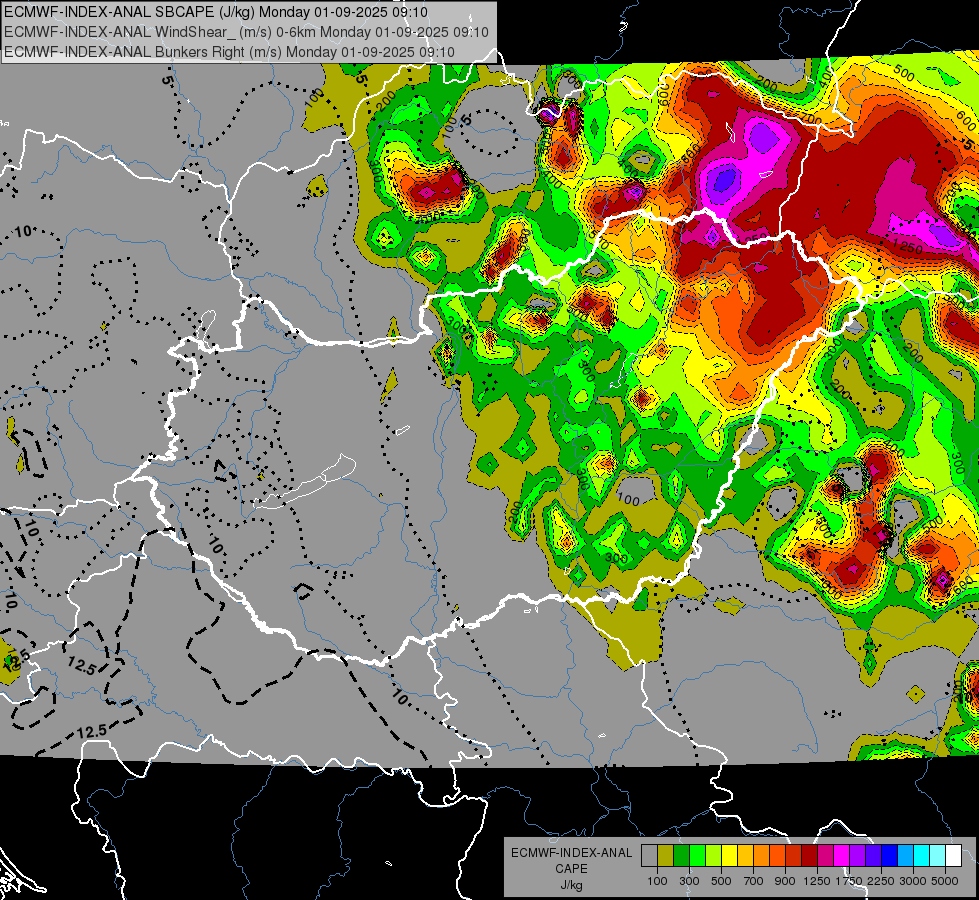The width and height of the screenshot is (979, 900).
Task: Select the purple swatch after 1750
Action: pyautogui.click(x=857, y=855)
